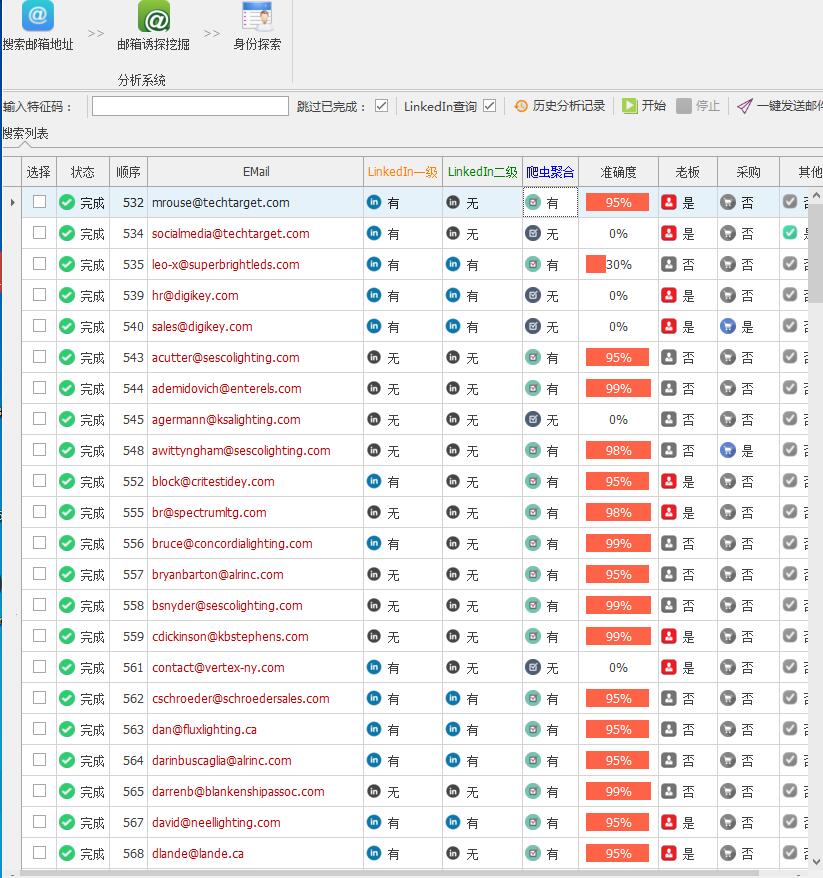Click the 95% accuracy bar for acutter@sescolighting.com
Screen dimensions: 823x878
617,357
